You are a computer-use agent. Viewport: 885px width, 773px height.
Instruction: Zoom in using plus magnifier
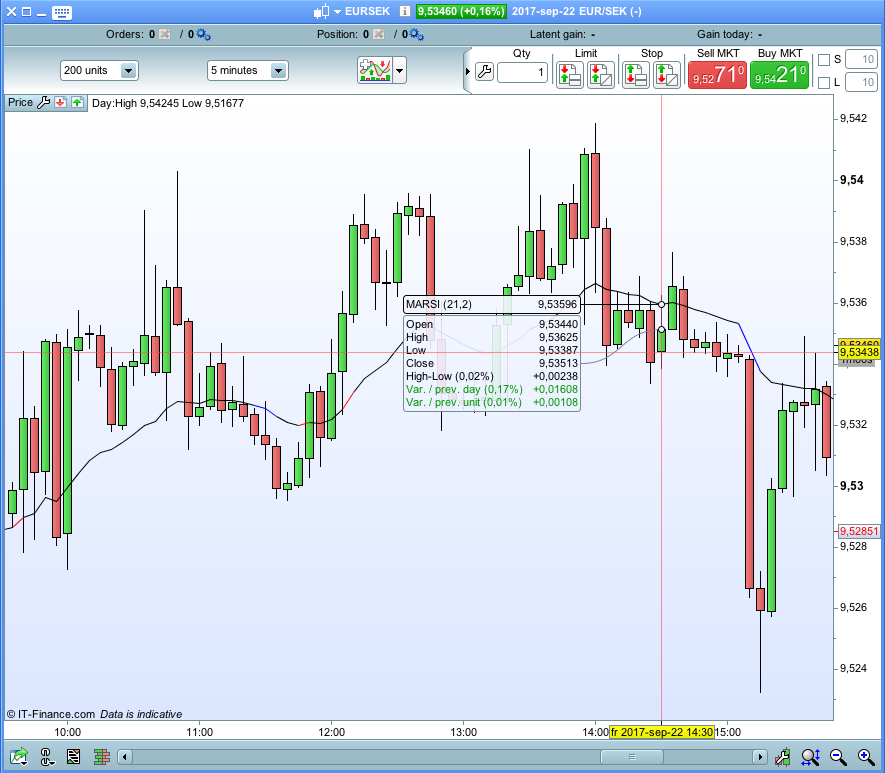pyautogui.click(x=866, y=757)
